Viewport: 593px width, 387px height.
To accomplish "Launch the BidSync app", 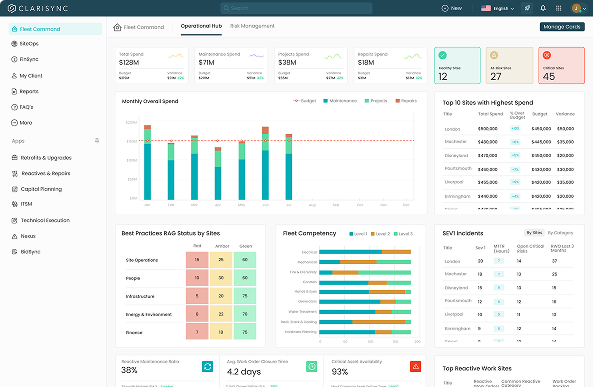I will pyautogui.click(x=26, y=252).
